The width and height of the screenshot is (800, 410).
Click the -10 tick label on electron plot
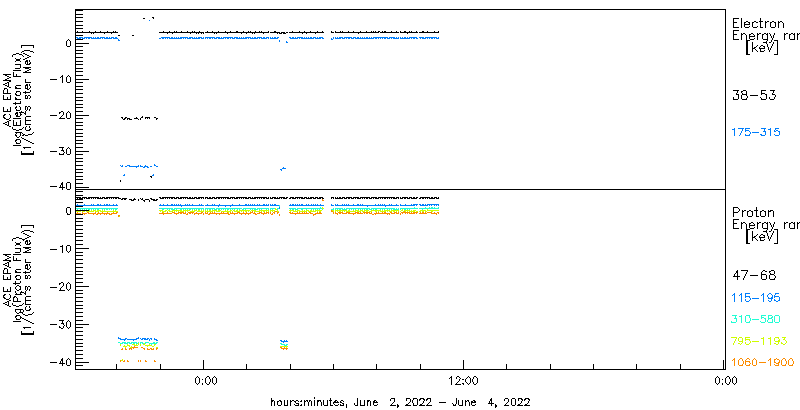[x=60, y=80]
